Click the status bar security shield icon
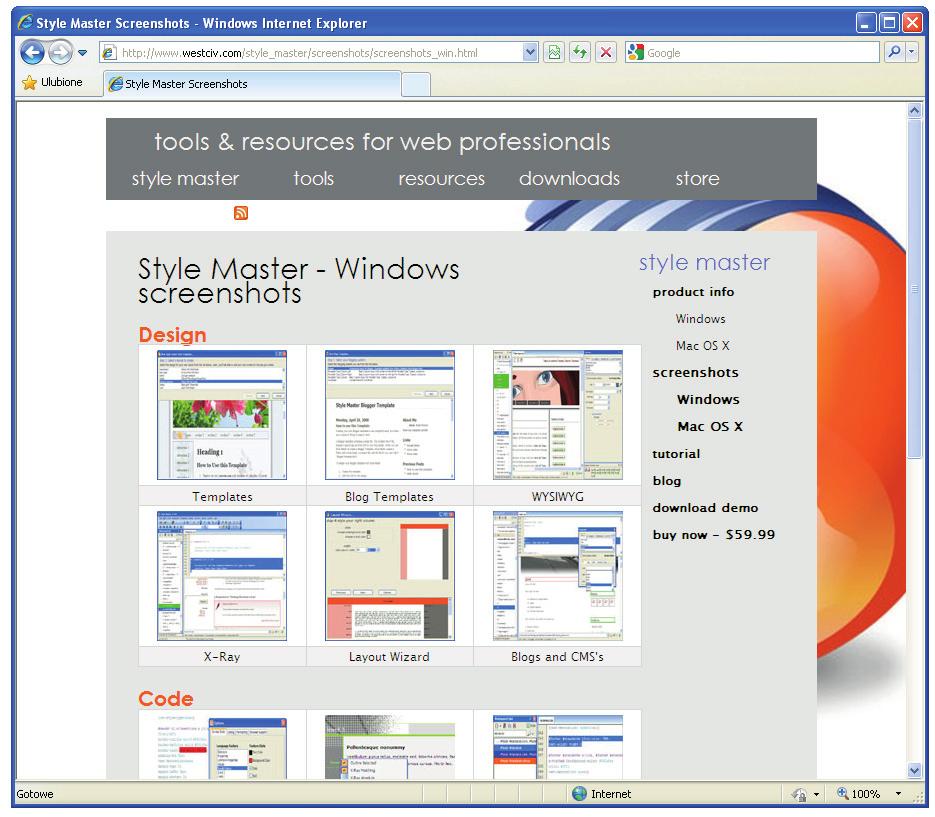 pos(799,794)
